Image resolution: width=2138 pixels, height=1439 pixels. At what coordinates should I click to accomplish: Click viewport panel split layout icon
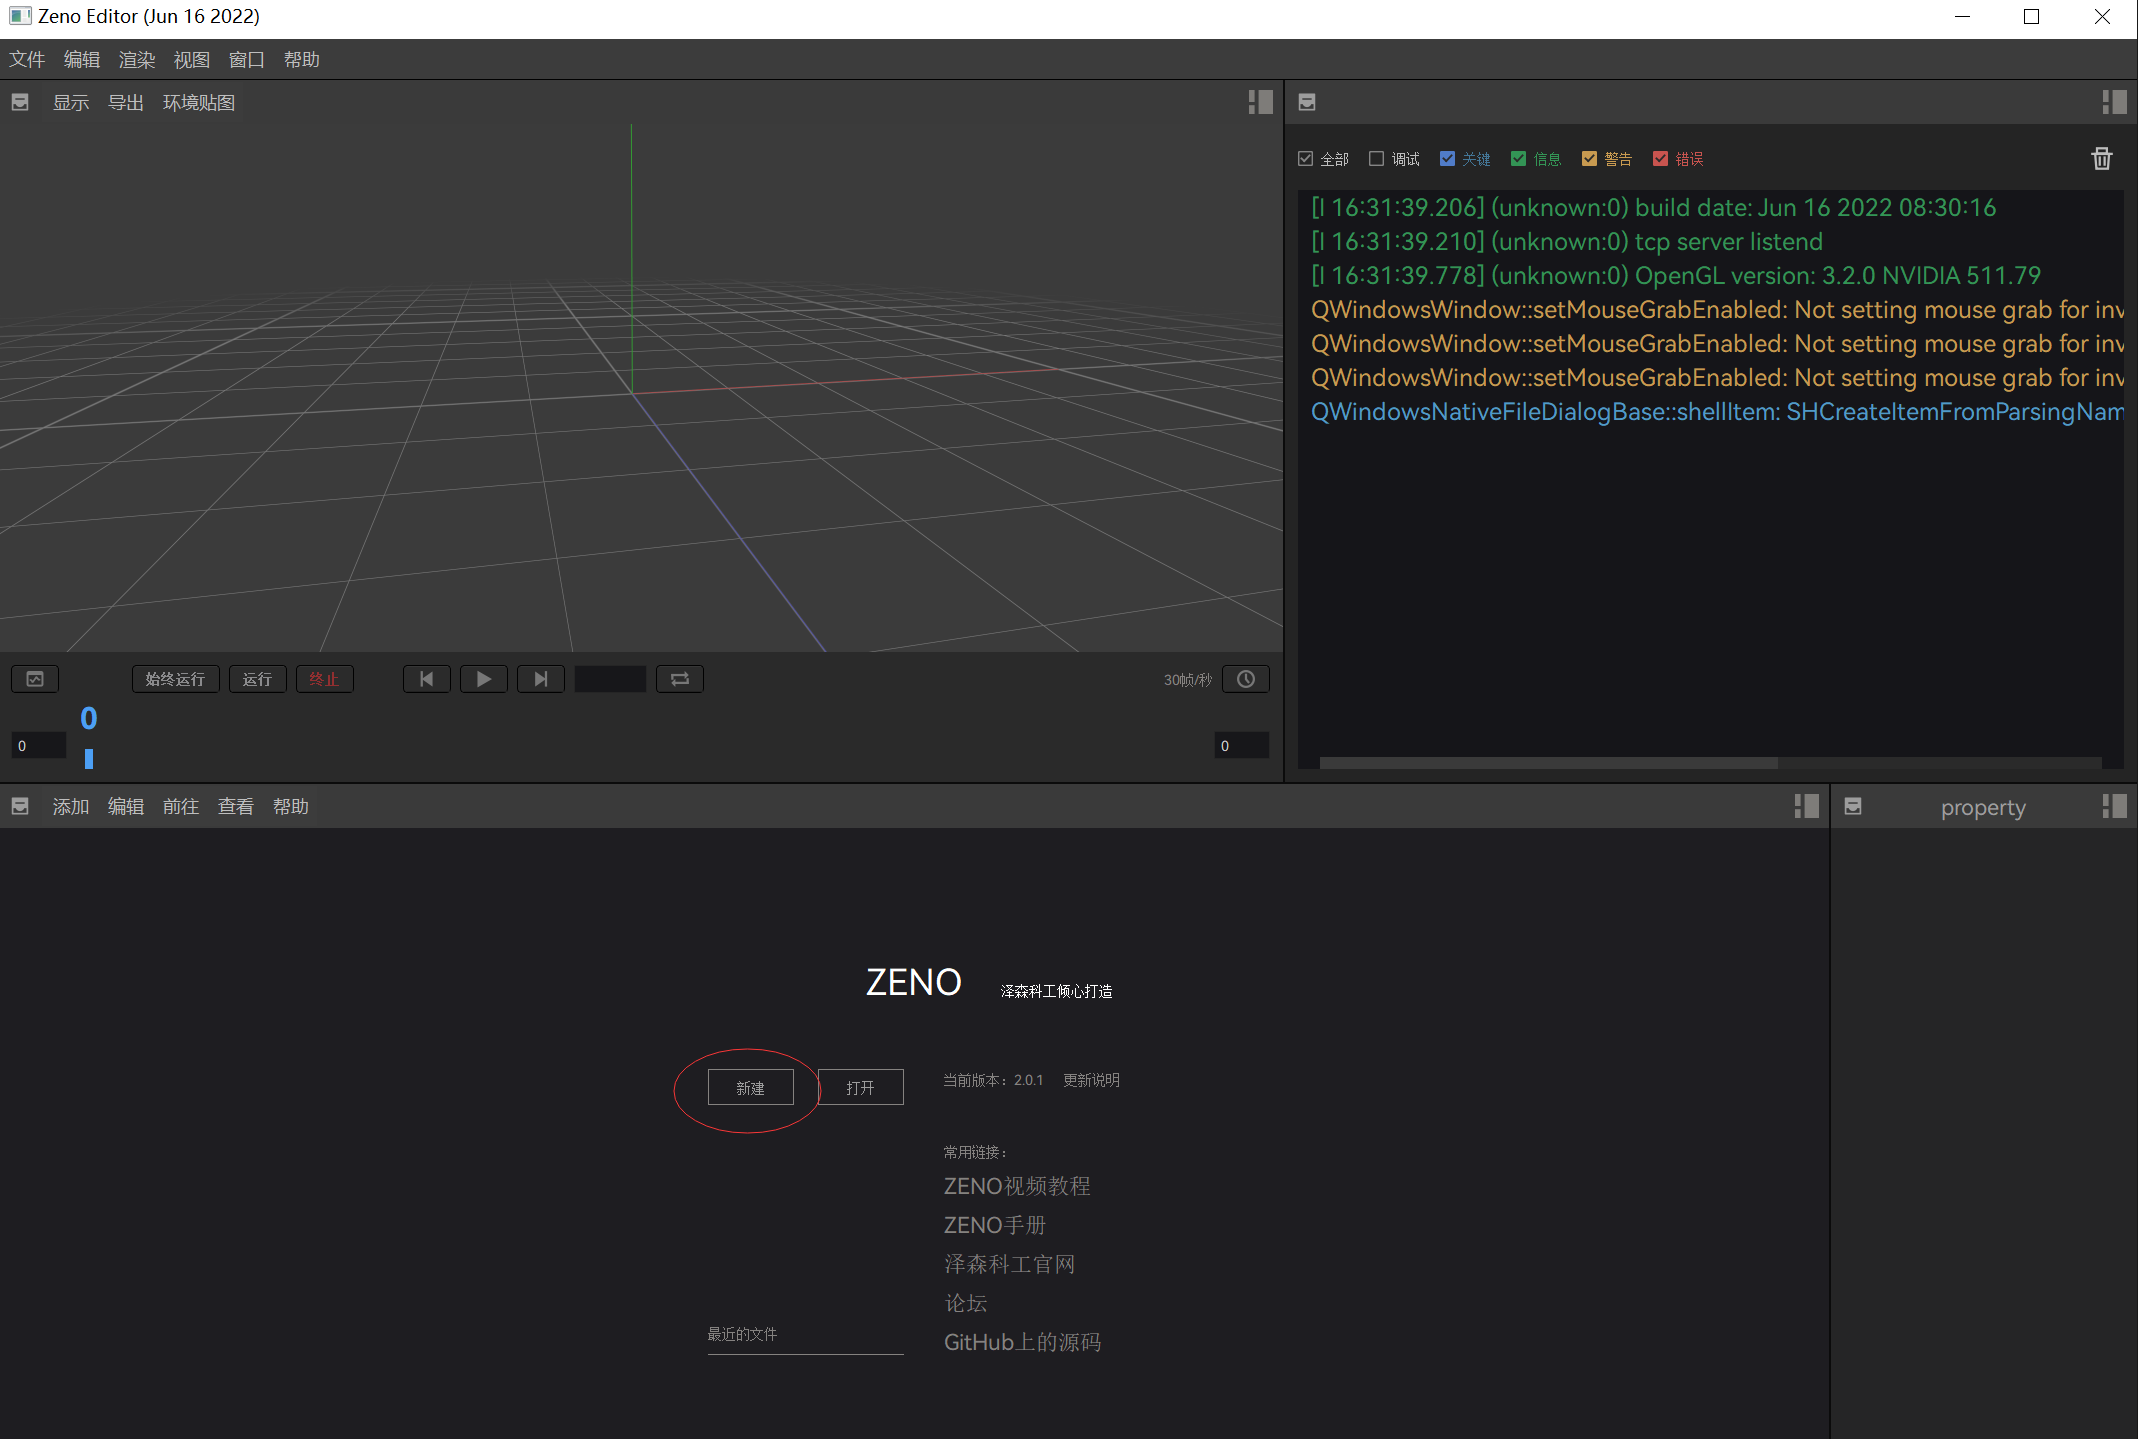pos(1260,102)
